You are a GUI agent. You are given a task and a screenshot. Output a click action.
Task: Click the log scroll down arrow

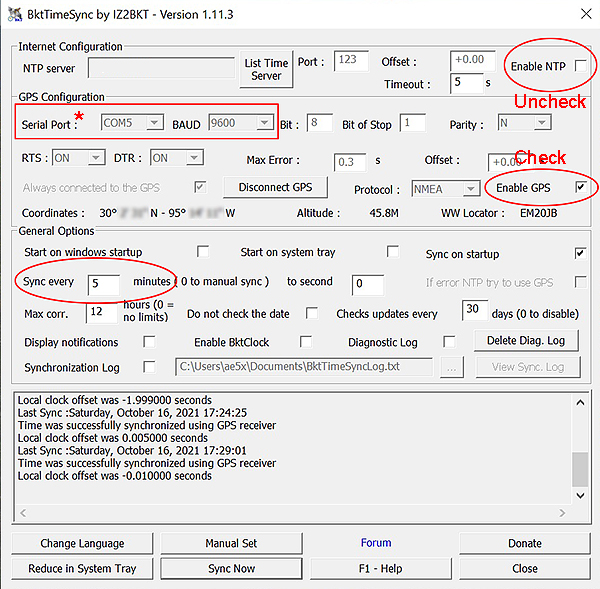tap(580, 495)
